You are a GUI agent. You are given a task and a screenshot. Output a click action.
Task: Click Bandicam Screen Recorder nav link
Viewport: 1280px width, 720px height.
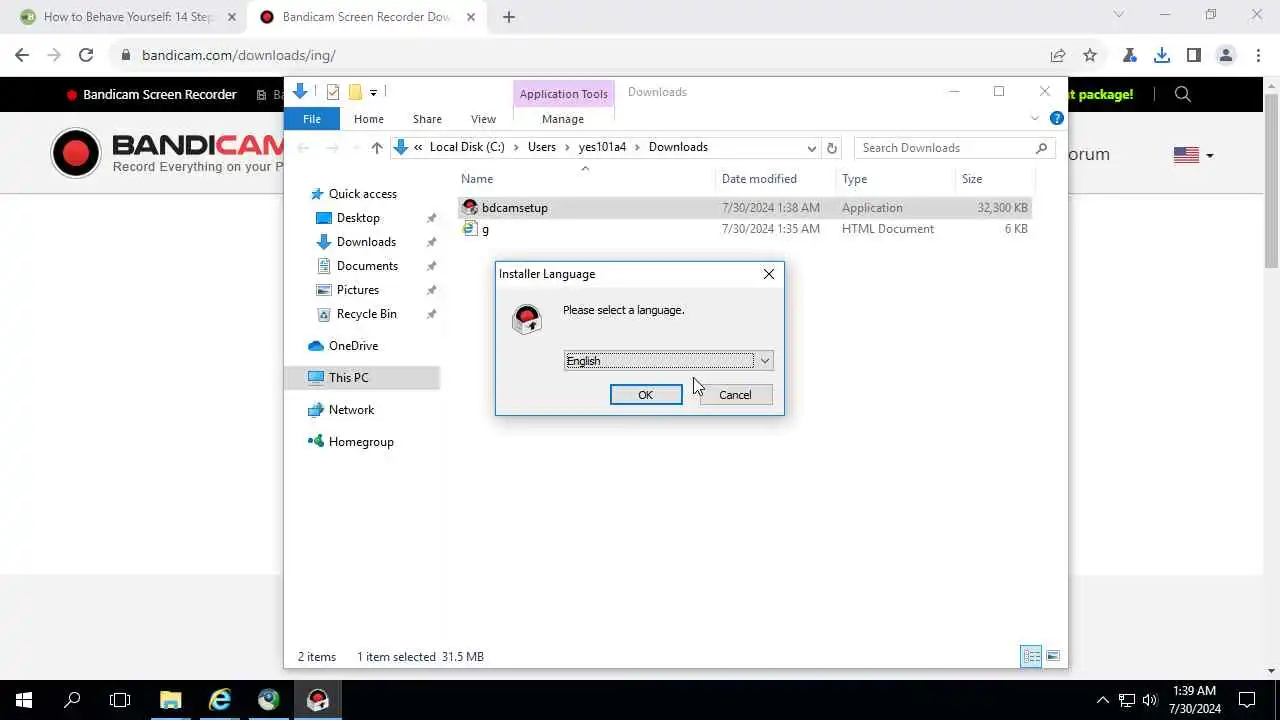(x=152, y=94)
